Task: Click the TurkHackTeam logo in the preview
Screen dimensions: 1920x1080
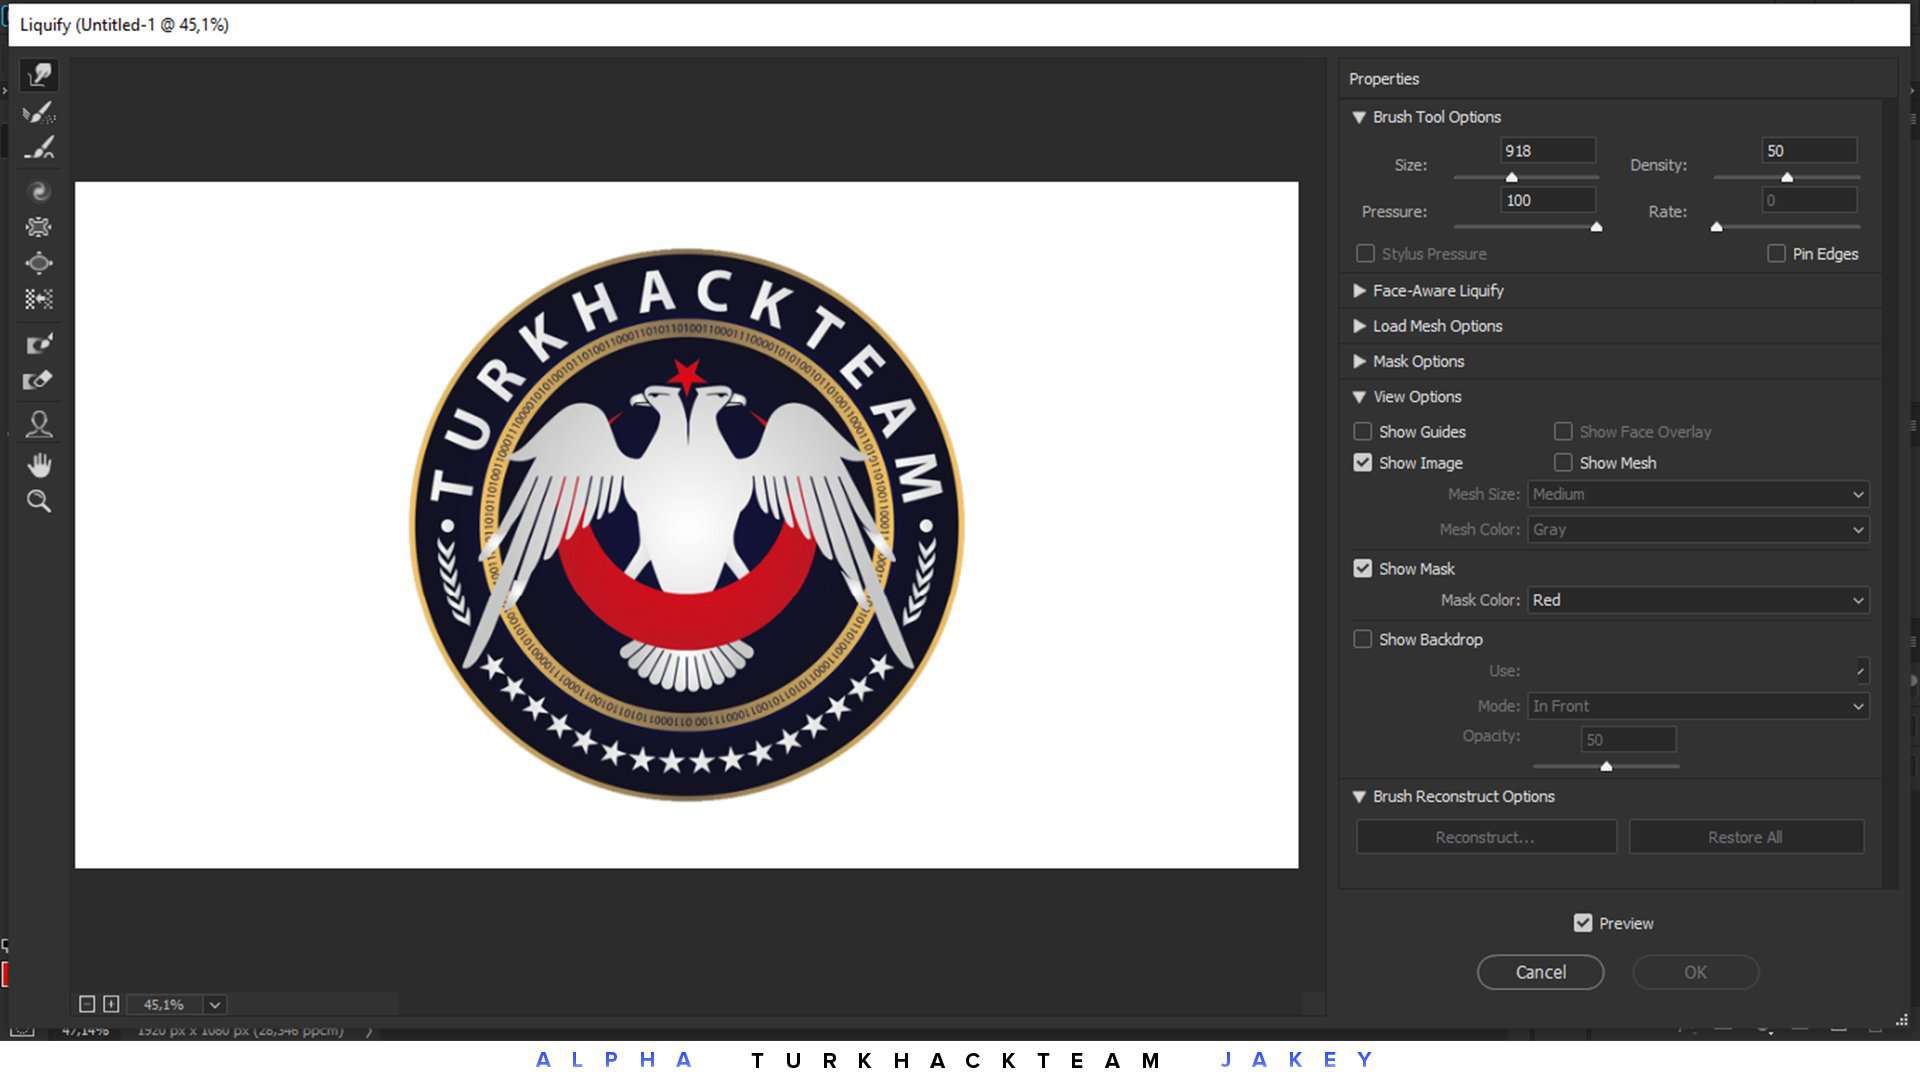Action: (687, 524)
